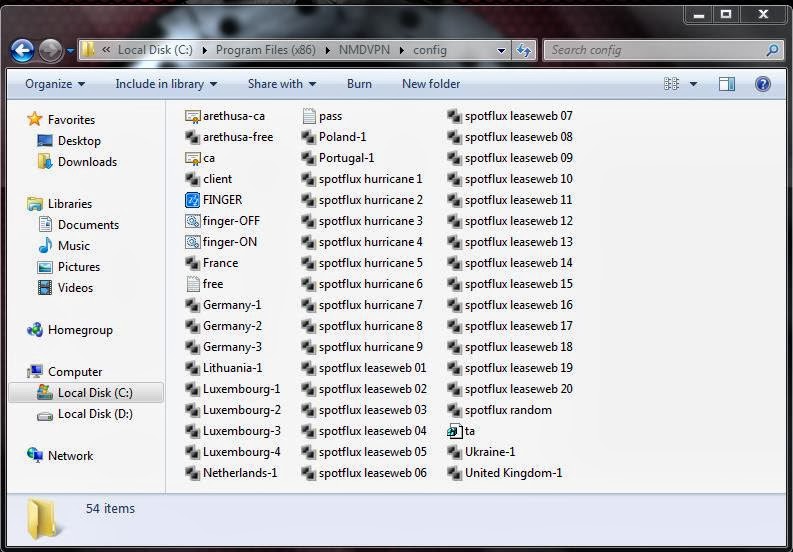Expand the arrow after NMDVPN breadcrumb
Screen dimensions: 793x552
coord(402,50)
